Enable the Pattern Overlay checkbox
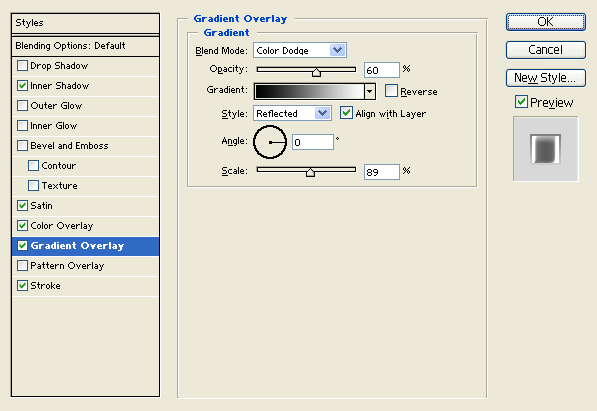This screenshot has height=411, width=597. pos(22,265)
